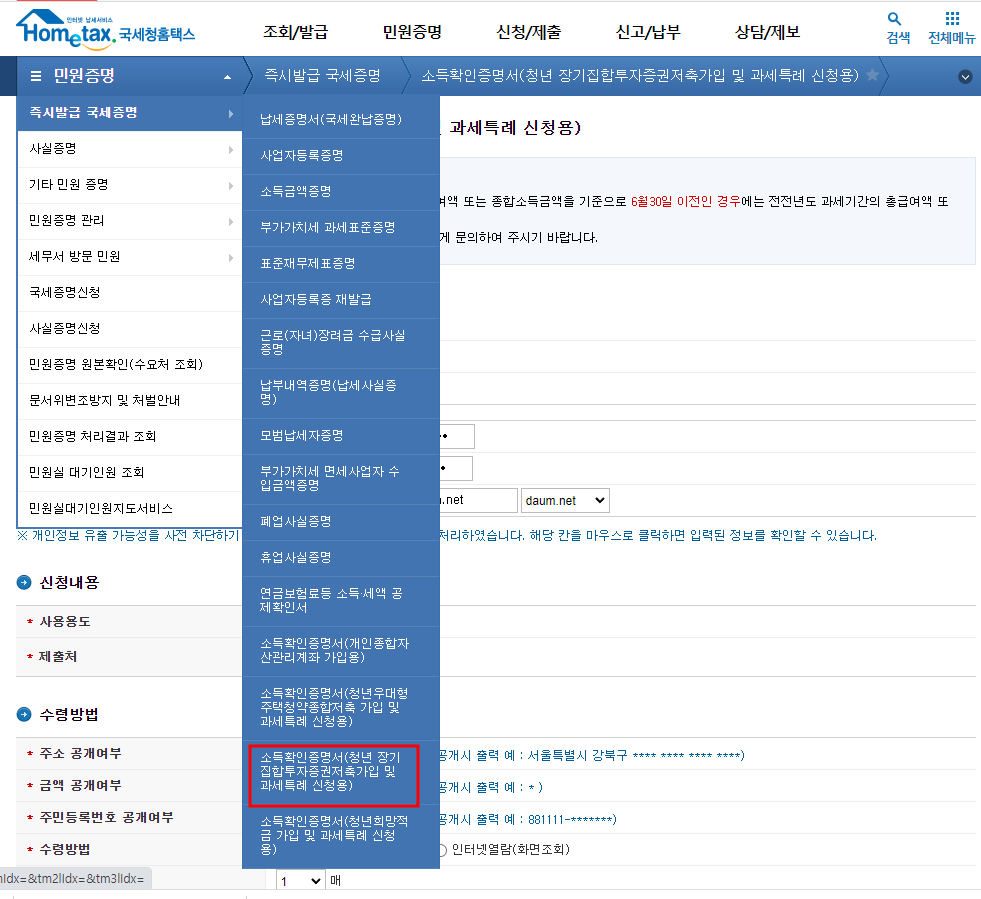Toggle the favorite star in the breadcrumb
Screen dimensions: 981x899
pyautogui.click(x=872, y=76)
